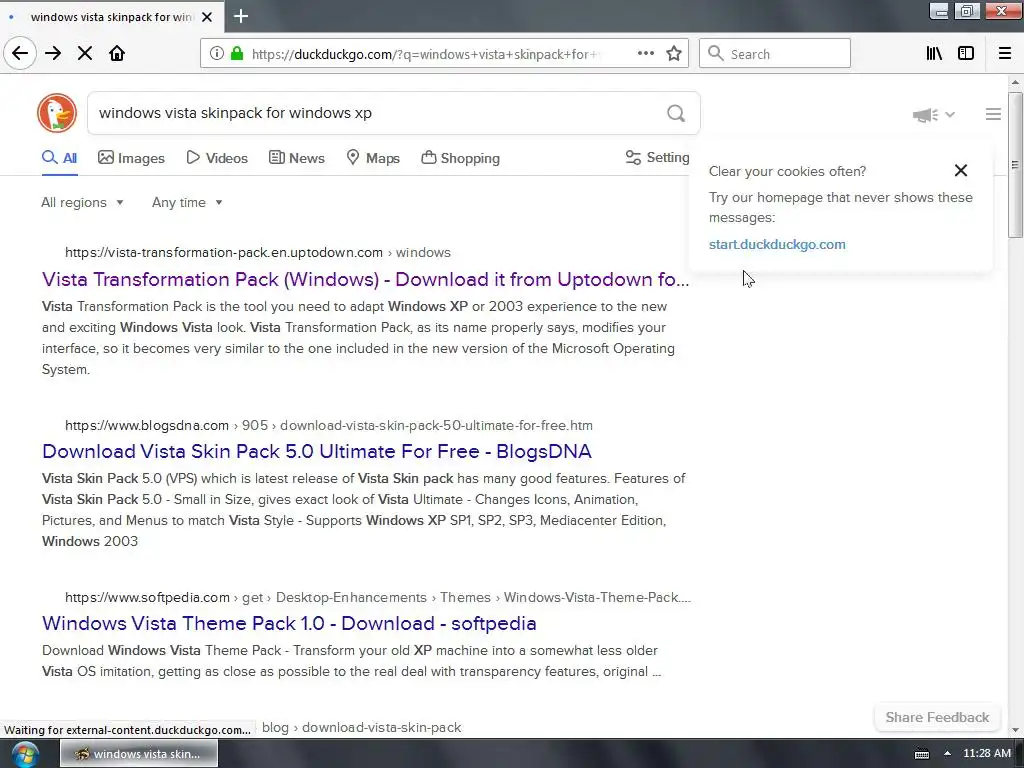Show site information icon in address bar
The width and height of the screenshot is (1024, 768).
217,54
